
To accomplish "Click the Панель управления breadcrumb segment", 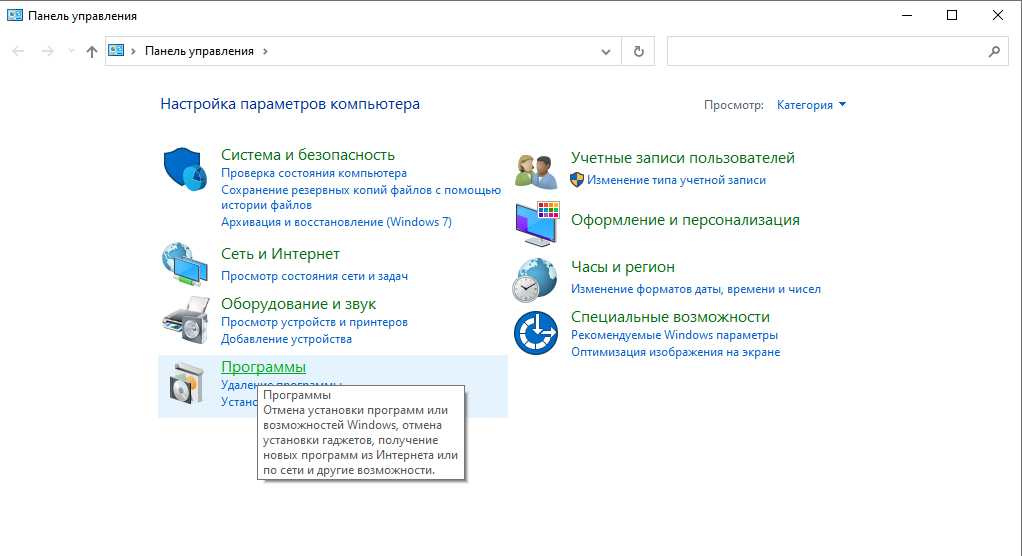I will tap(199, 51).
